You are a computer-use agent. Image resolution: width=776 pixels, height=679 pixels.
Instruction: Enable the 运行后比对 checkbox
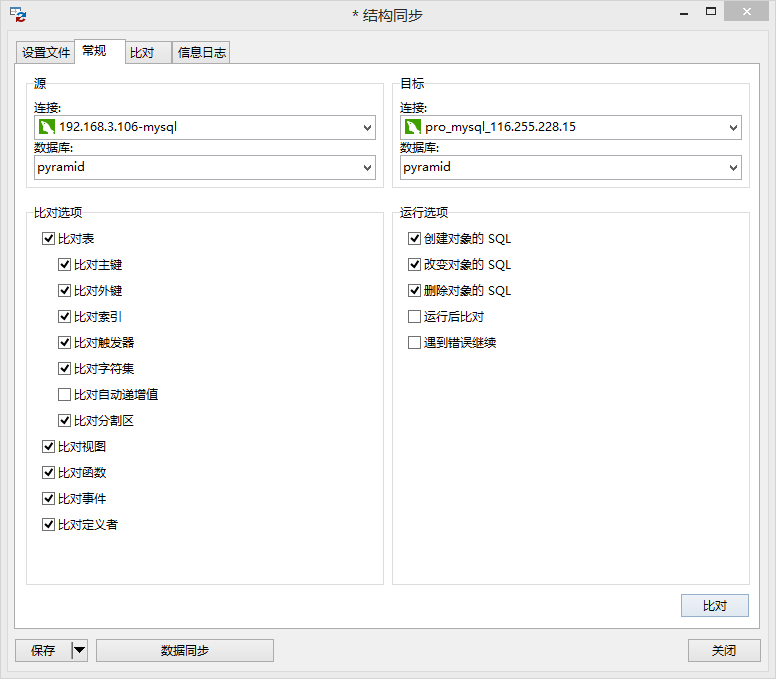(414, 317)
